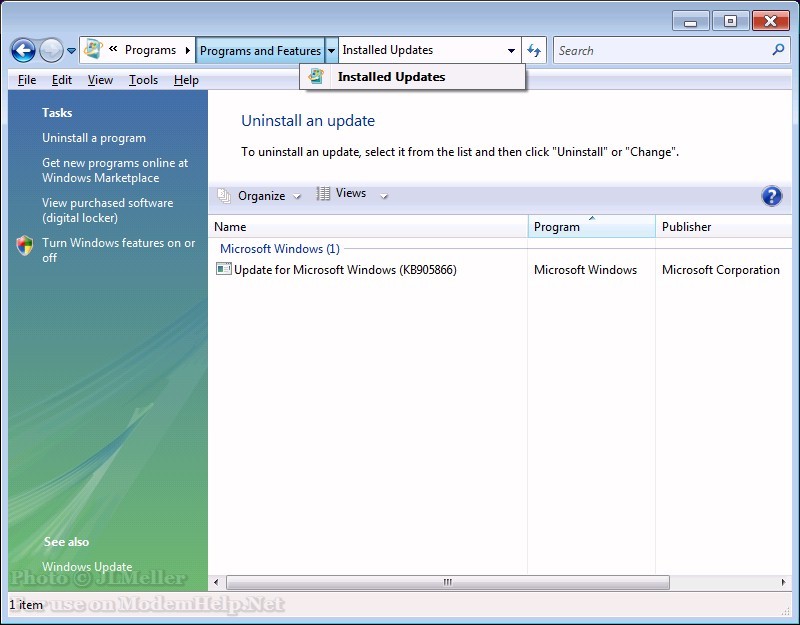800x625 pixels.
Task: Click the shield icon for Windows features
Action: coord(25,245)
